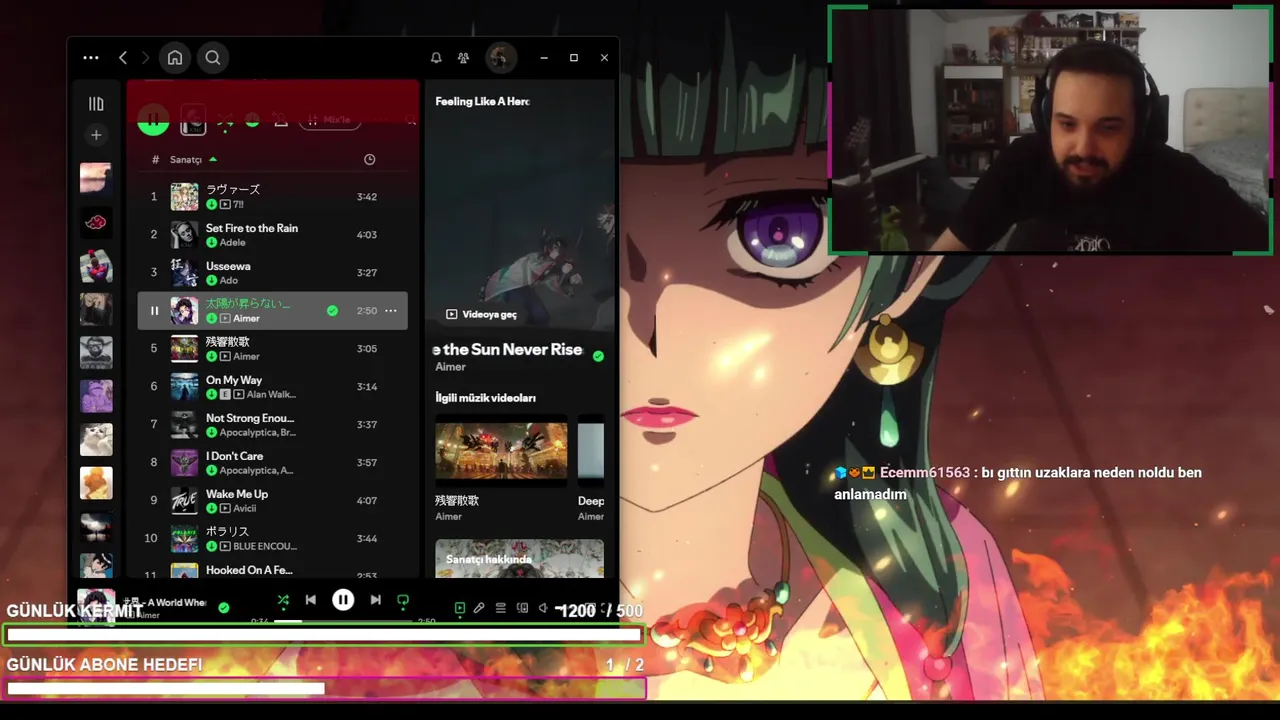Toggle playlist download in header
1280x720 pixels.
tap(252, 120)
